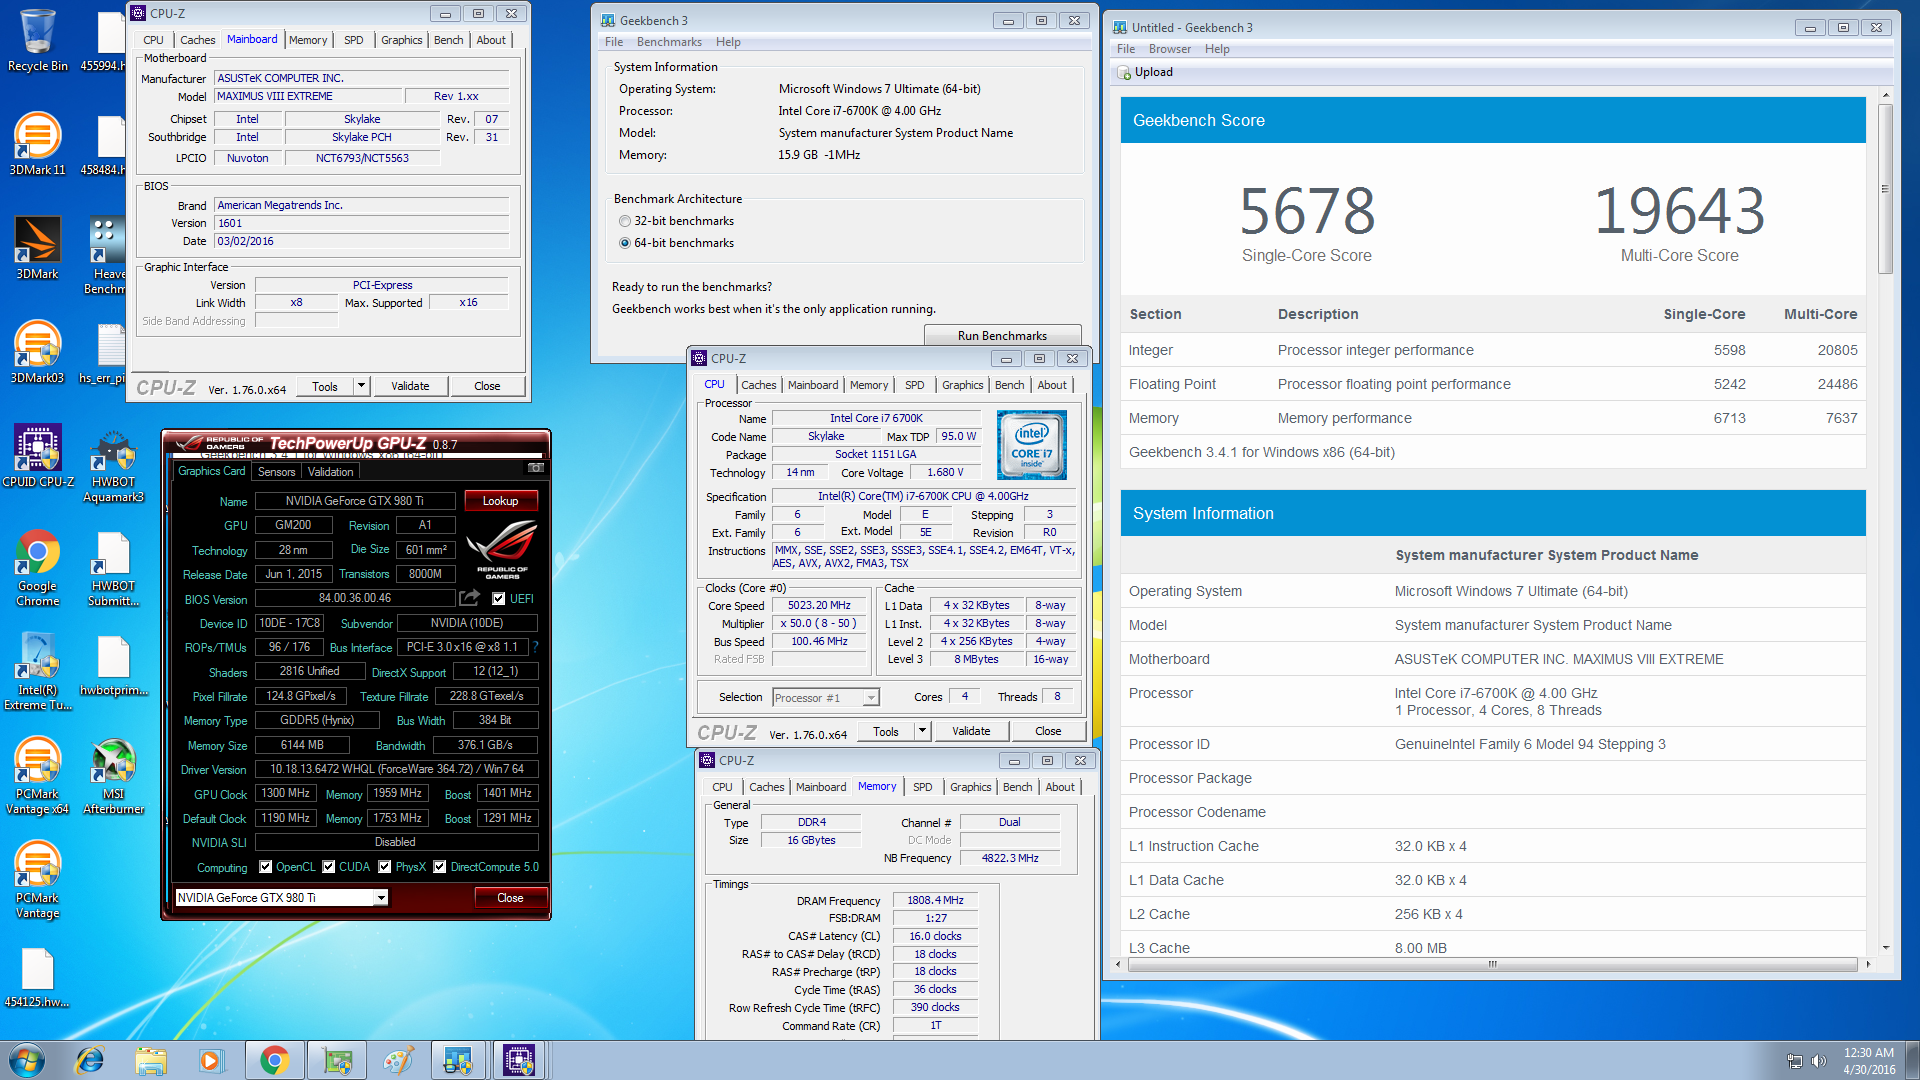Click the Geekbench results vertical scrollbar thumb

[1885, 188]
